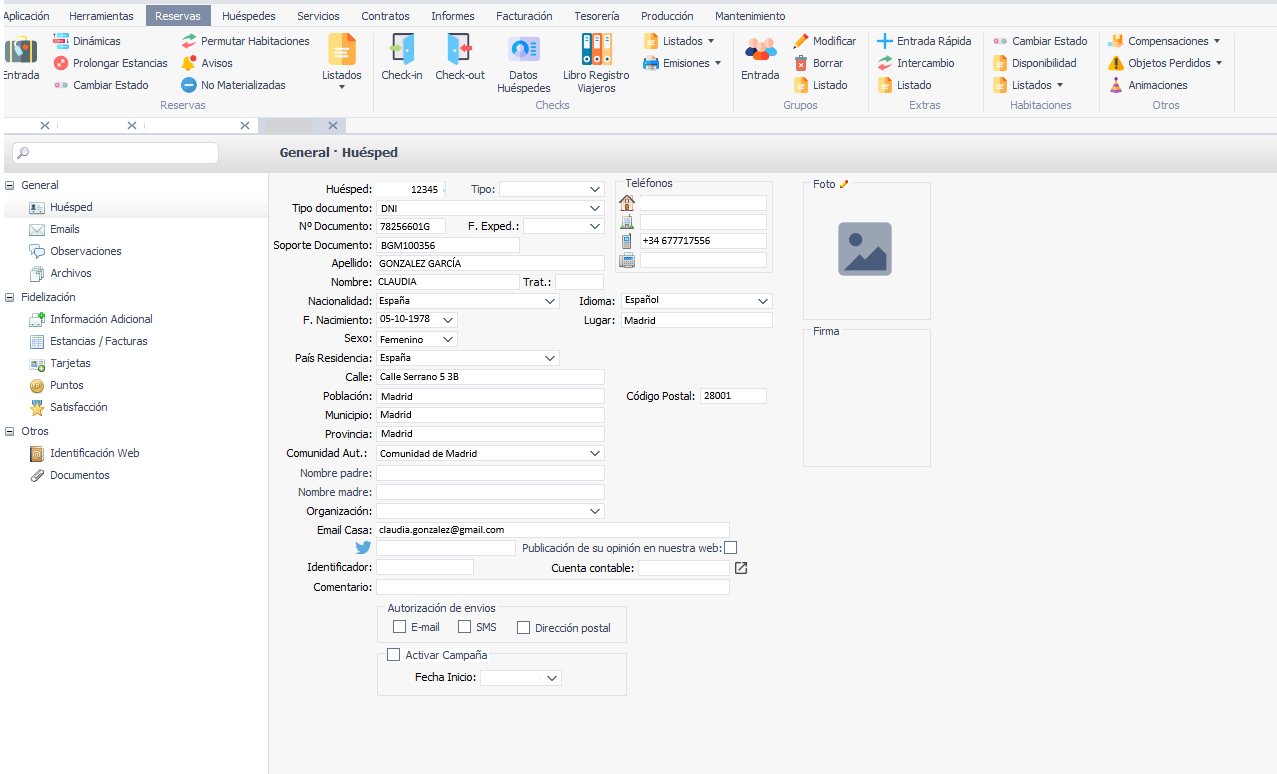Click the Foto placeholder image

[x=865, y=249]
